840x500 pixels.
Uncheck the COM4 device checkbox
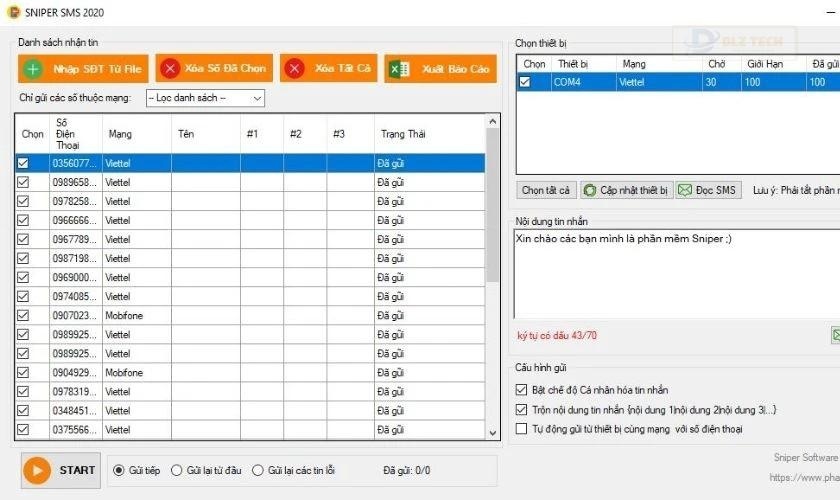click(525, 82)
